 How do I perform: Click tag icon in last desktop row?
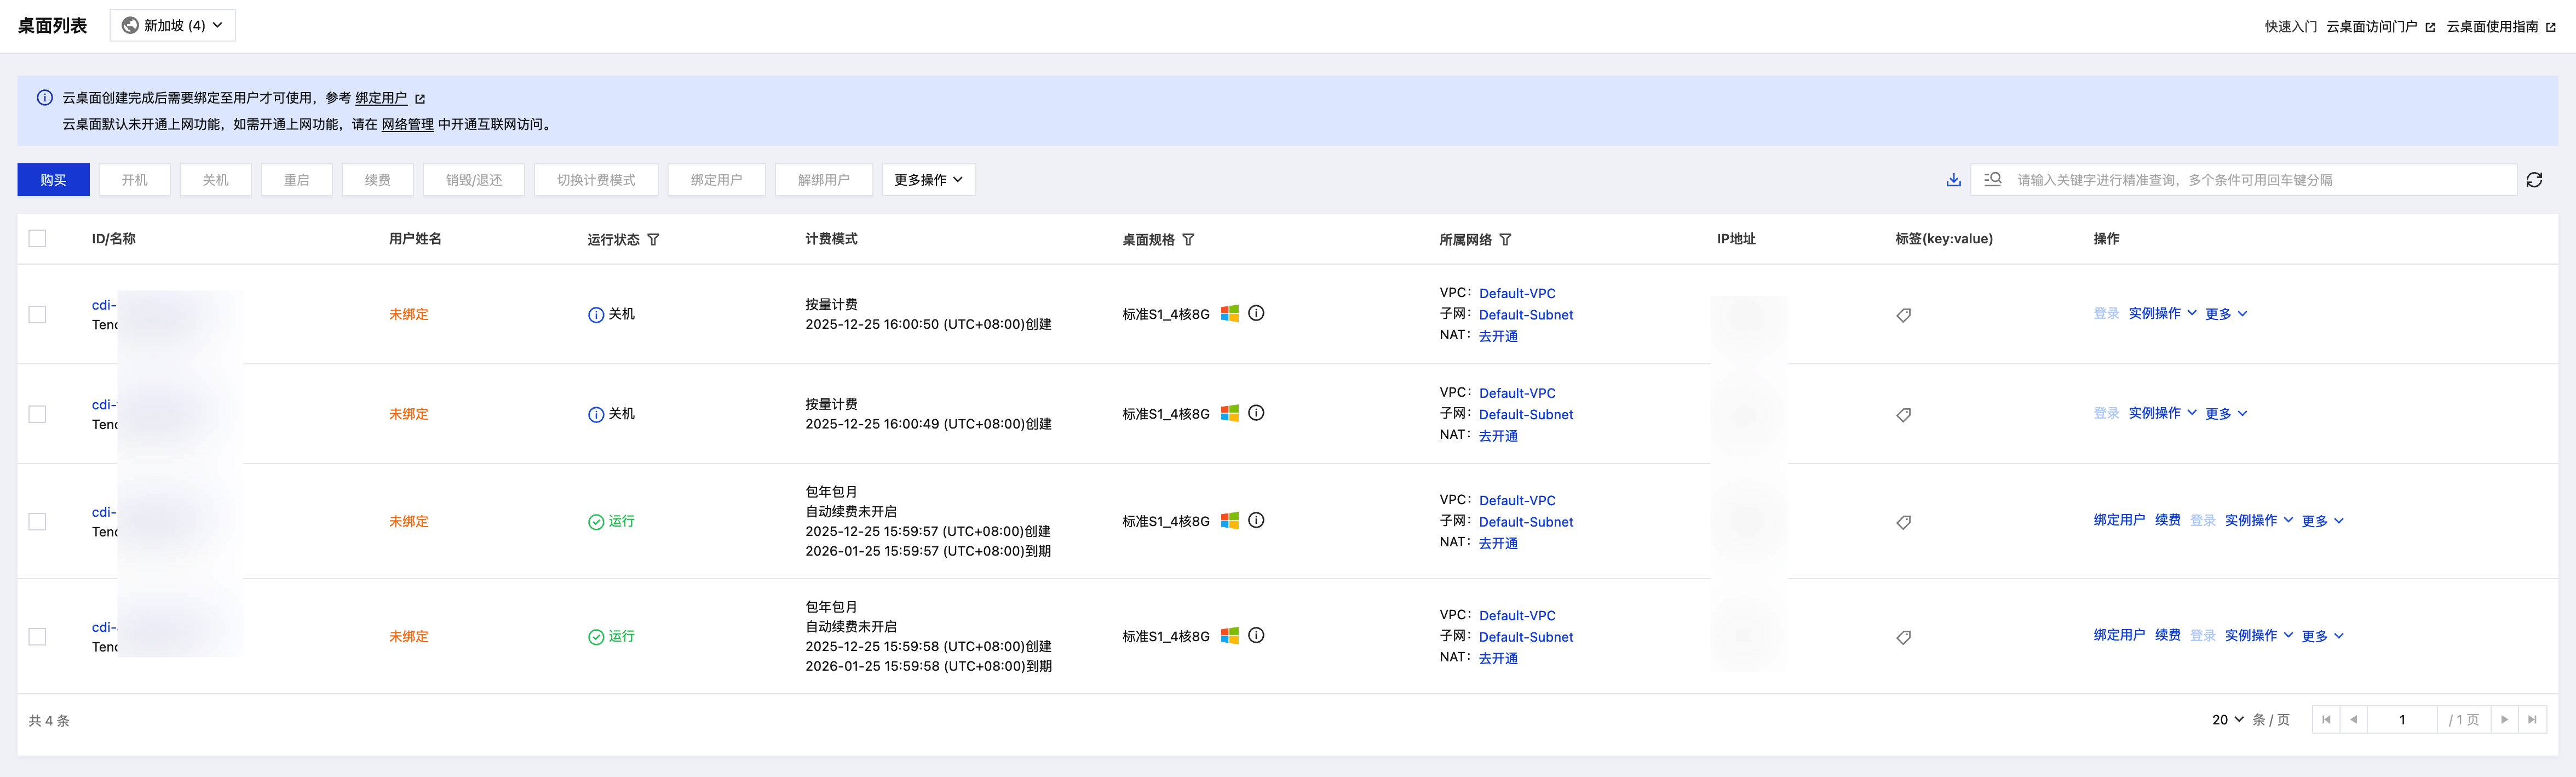click(1903, 637)
